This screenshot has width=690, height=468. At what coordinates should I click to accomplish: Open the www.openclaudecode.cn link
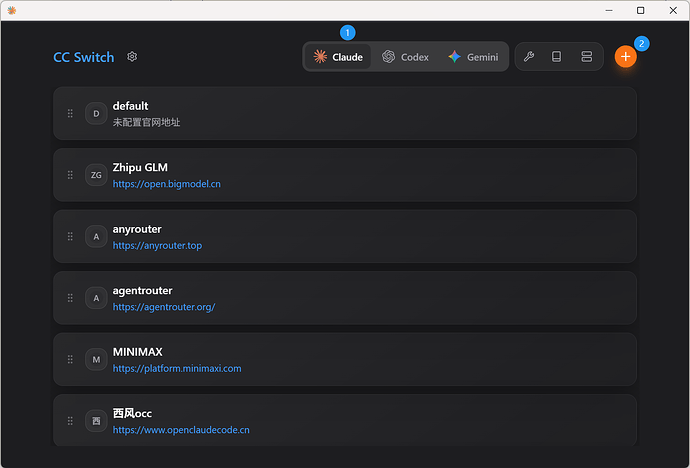point(181,430)
